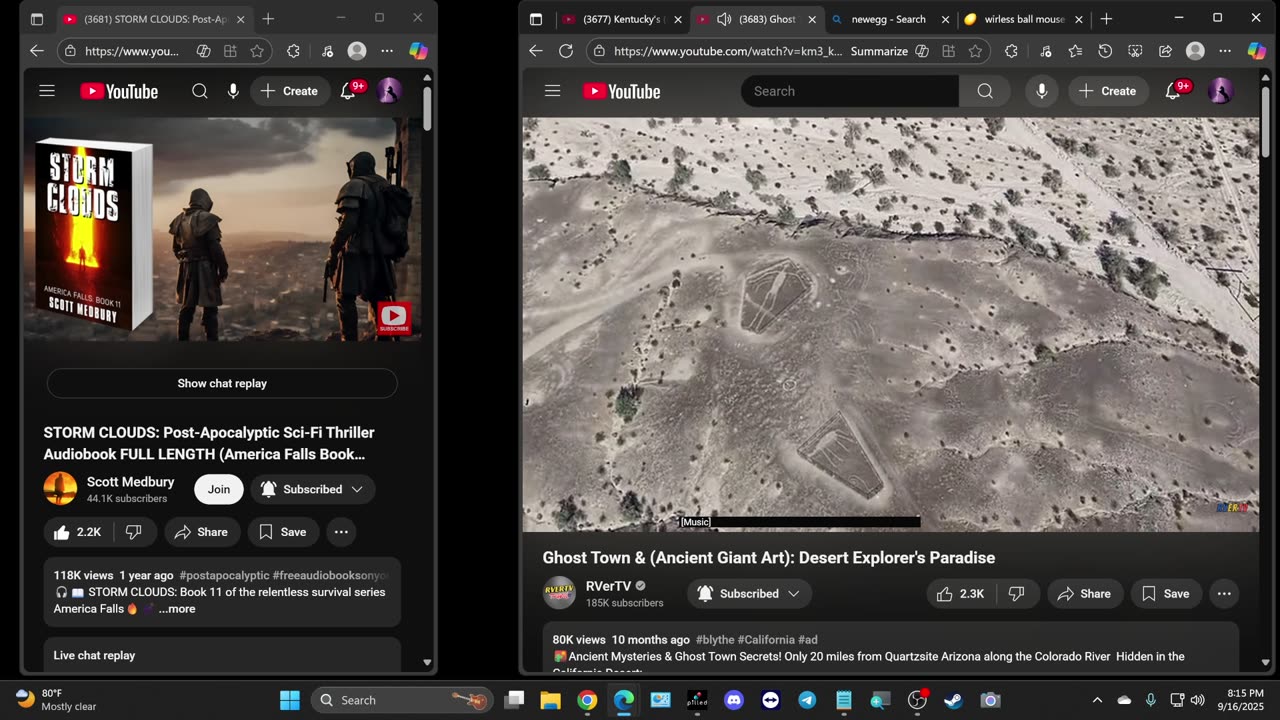1280x720 pixels.
Task: Mute the tab using the speaker icon on the Ghost tab
Action: pos(724,19)
